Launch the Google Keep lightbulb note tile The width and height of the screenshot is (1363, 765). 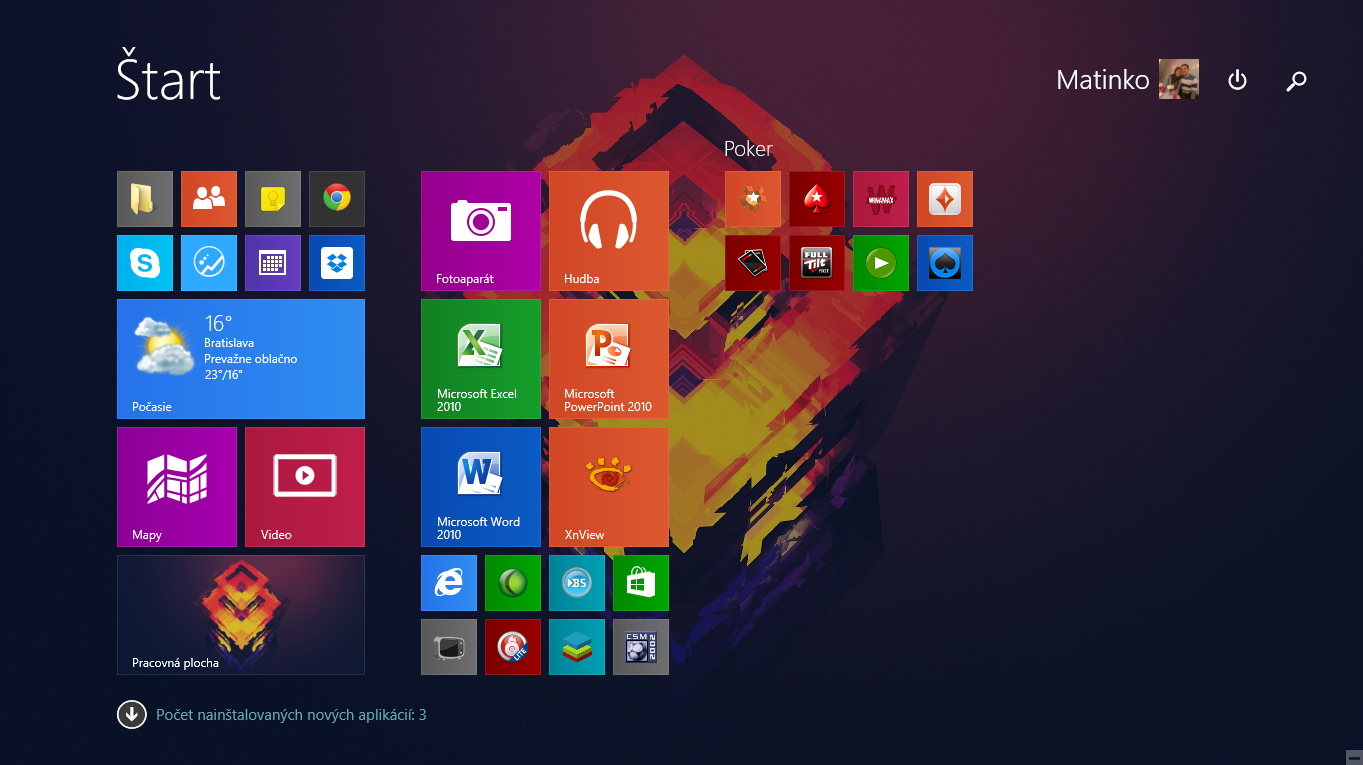[273, 199]
